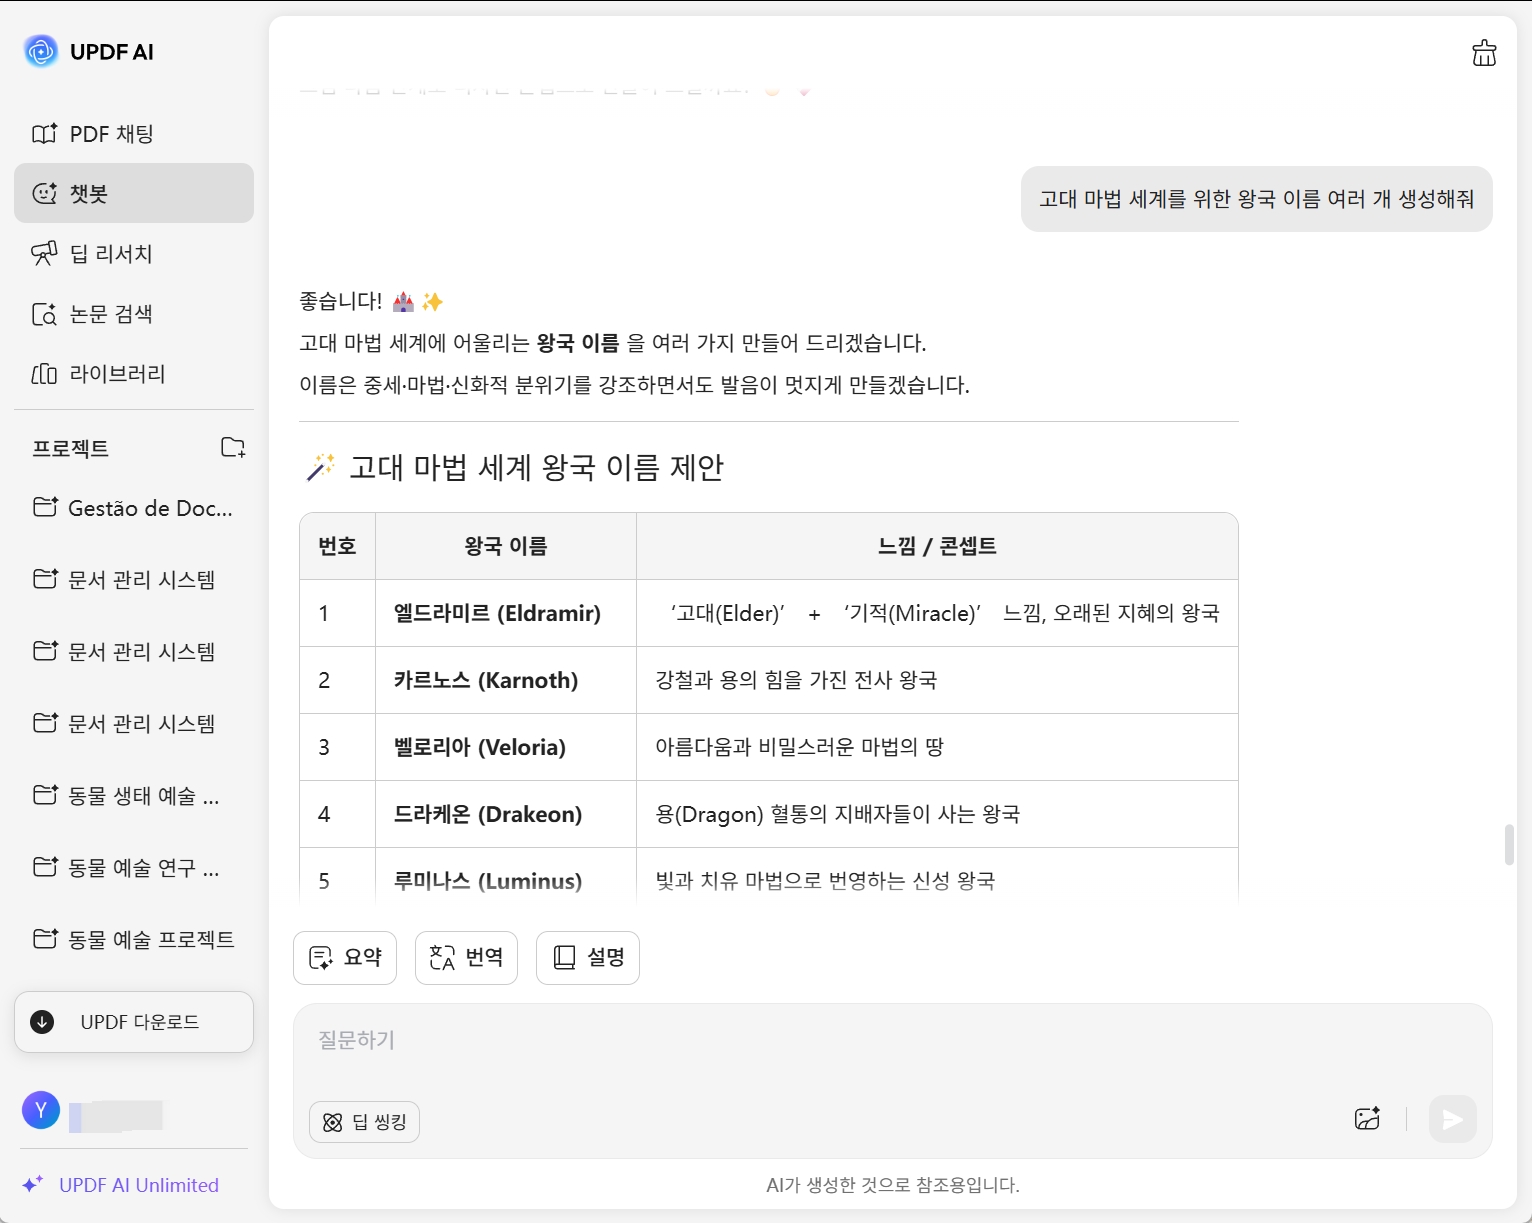
Task: Open the 라이브러리 library section
Action: (117, 374)
